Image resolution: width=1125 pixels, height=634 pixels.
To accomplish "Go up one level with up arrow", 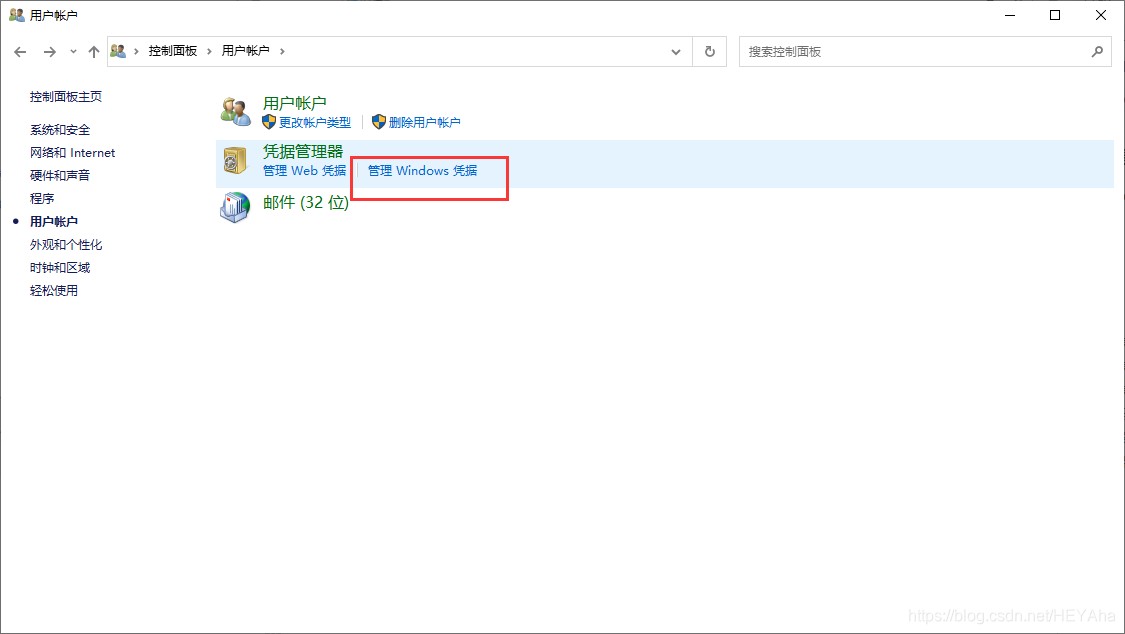I will (94, 52).
